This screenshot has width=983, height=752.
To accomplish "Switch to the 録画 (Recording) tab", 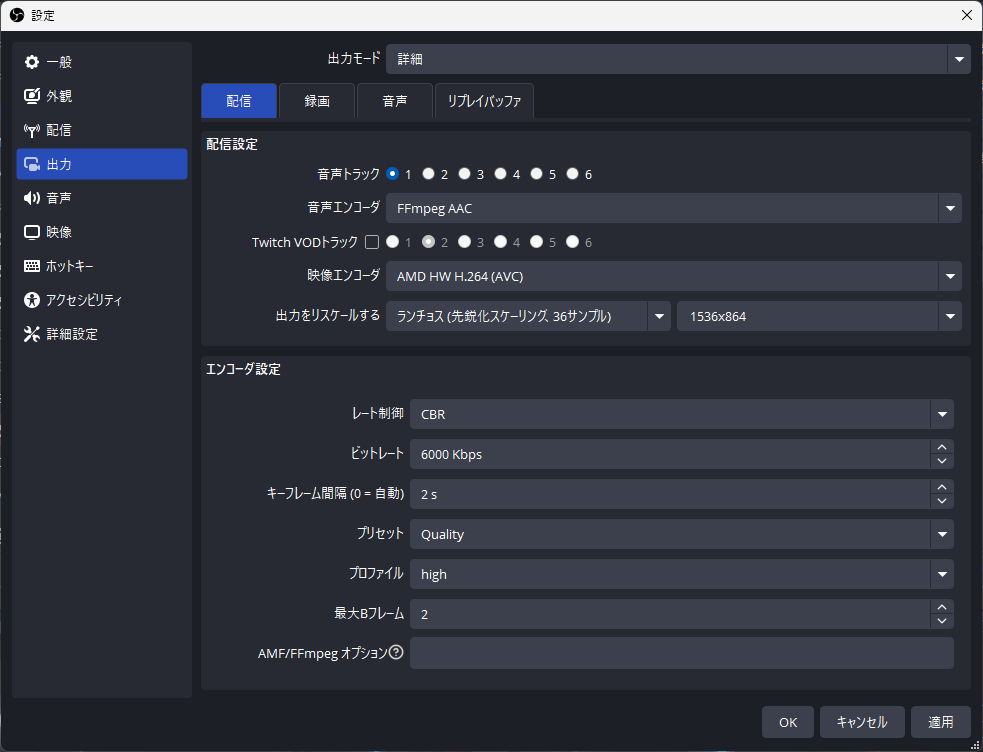I will tap(316, 101).
